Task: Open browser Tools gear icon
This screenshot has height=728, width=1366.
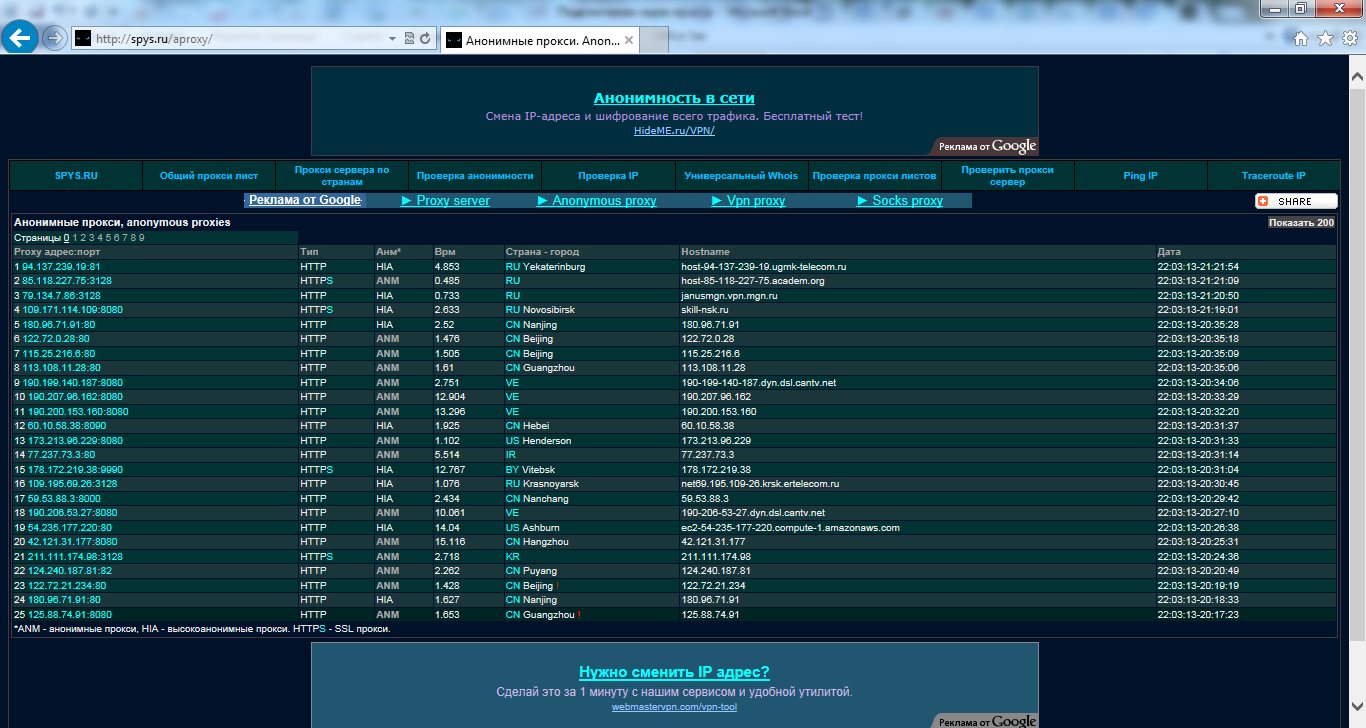Action: [1350, 39]
